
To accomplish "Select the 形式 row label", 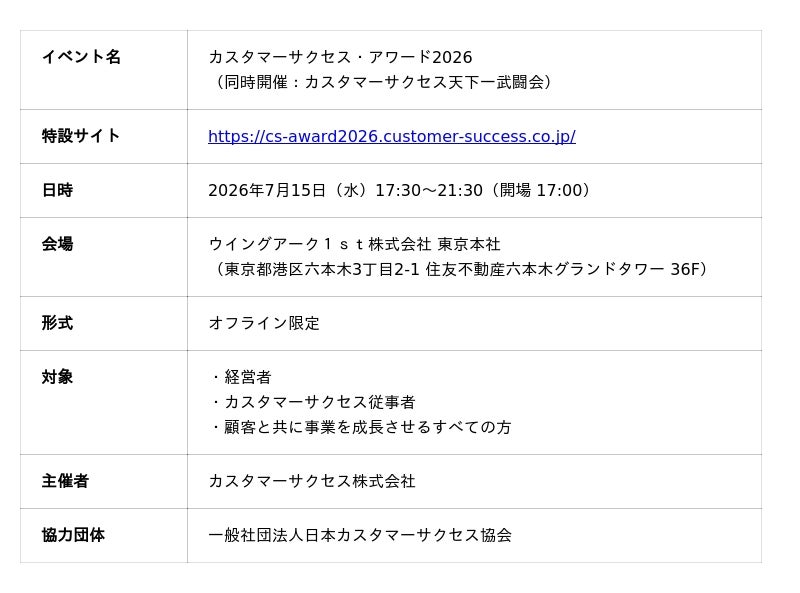I will tap(57, 323).
